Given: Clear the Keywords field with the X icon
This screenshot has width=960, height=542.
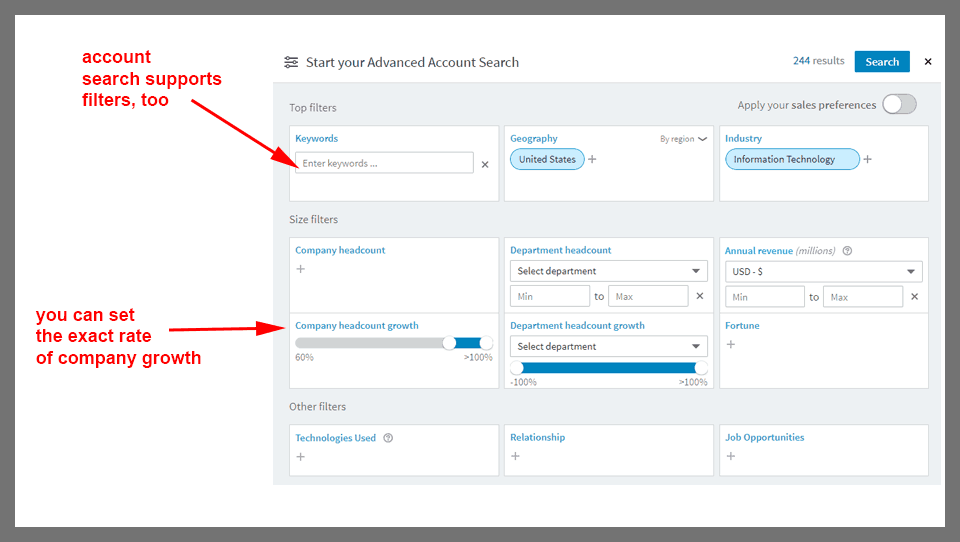Looking at the screenshot, I should (485, 164).
